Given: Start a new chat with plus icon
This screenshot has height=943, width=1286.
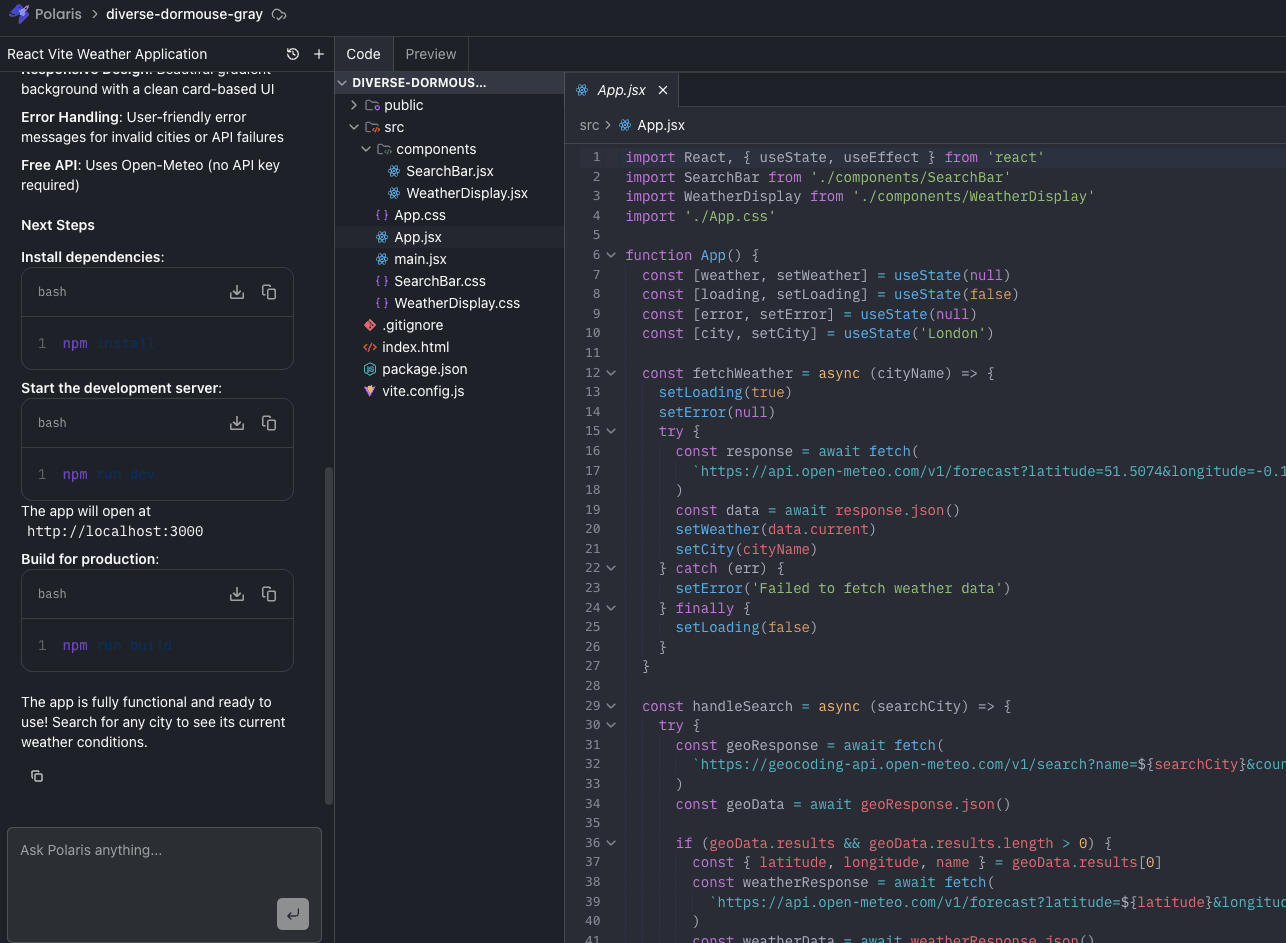Looking at the screenshot, I should (x=319, y=54).
